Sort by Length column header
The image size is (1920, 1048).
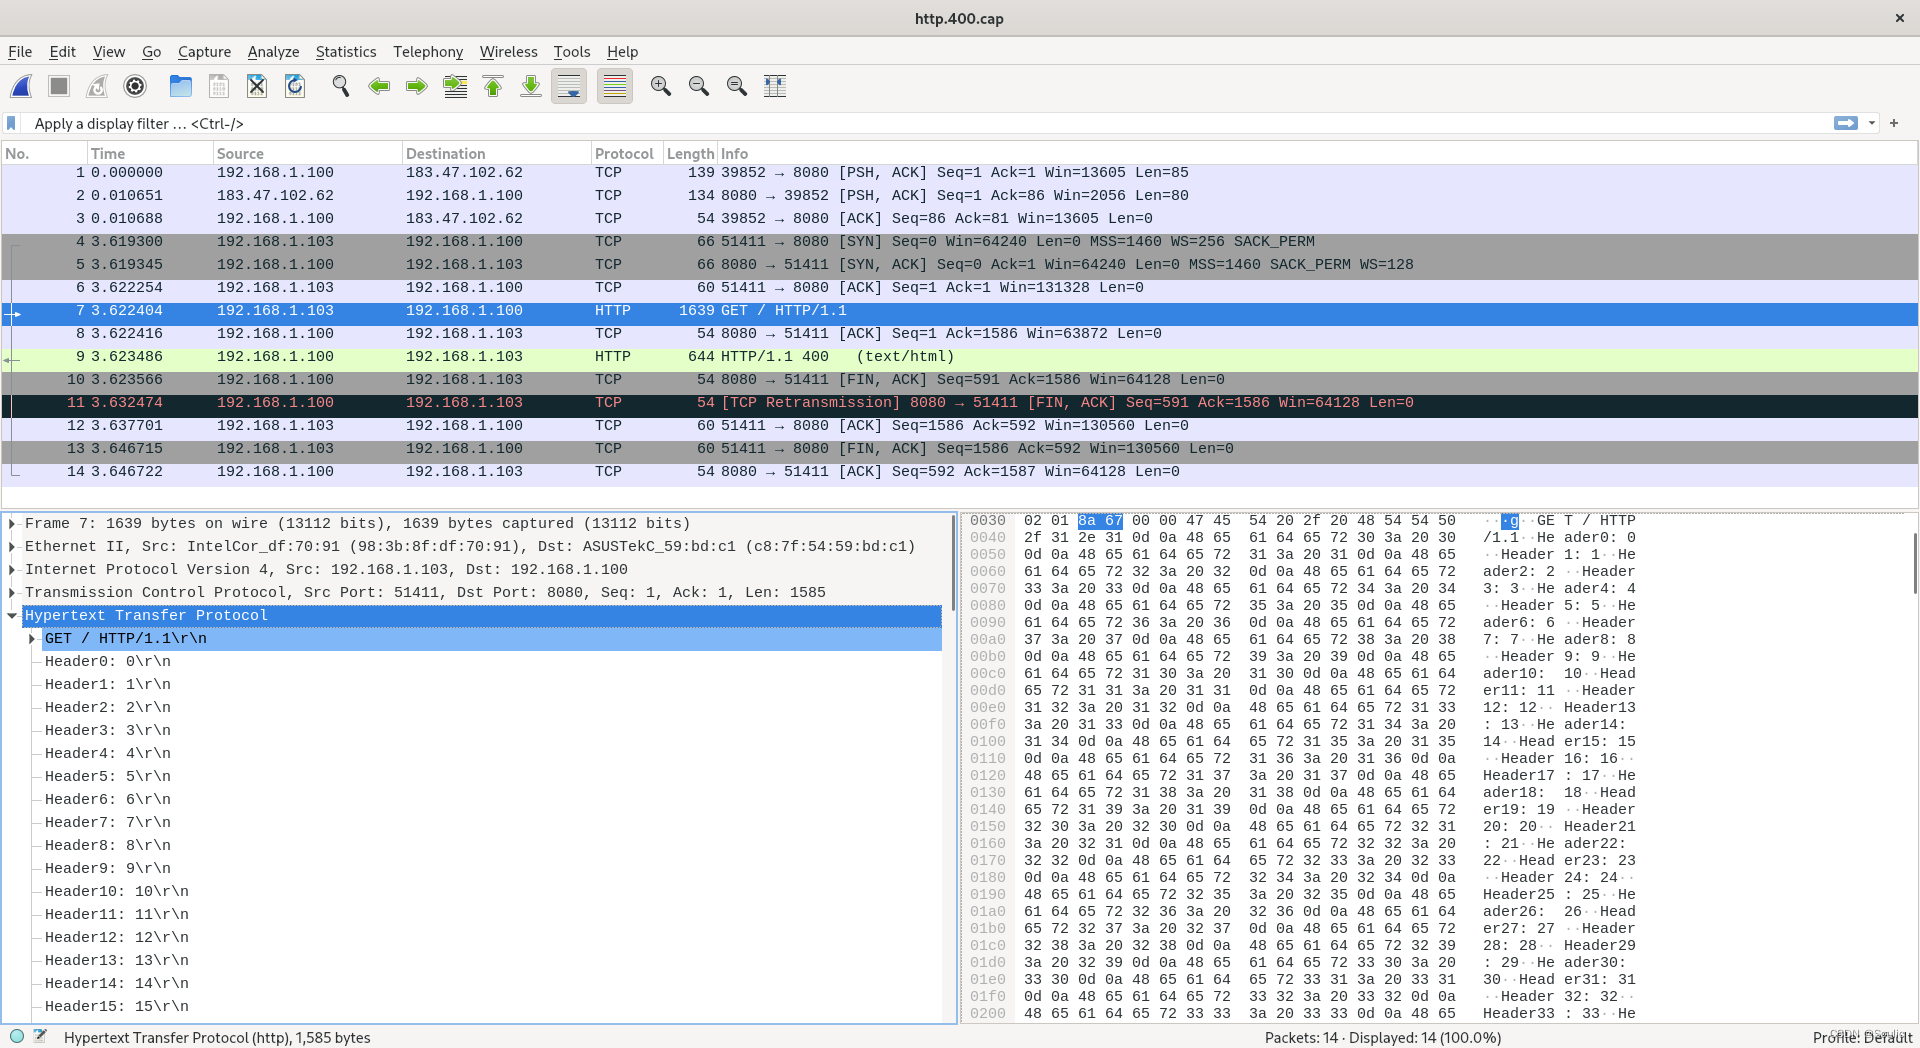pos(690,153)
